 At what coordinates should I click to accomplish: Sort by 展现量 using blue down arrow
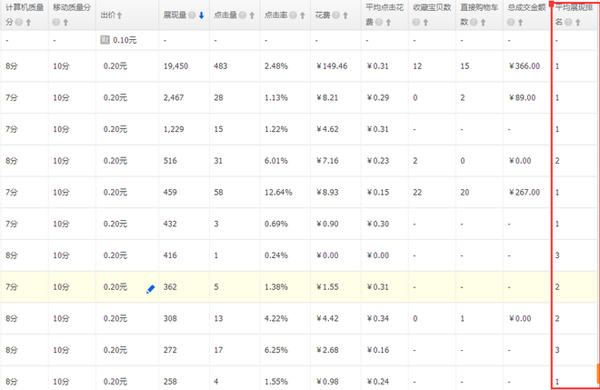[201, 15]
